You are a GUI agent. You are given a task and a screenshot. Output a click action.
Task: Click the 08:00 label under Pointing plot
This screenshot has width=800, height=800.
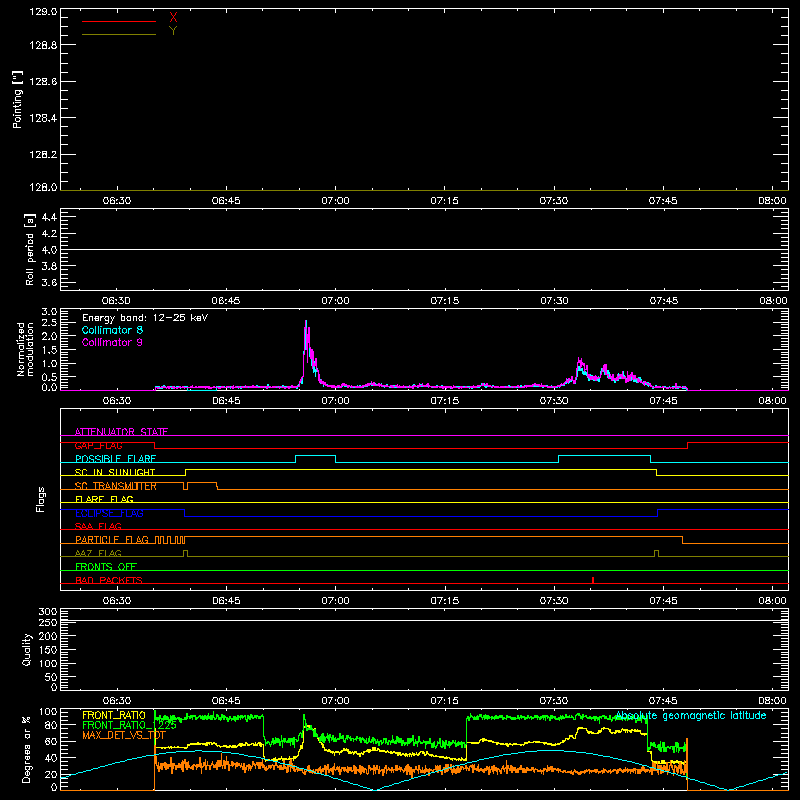pyautogui.click(x=772, y=201)
